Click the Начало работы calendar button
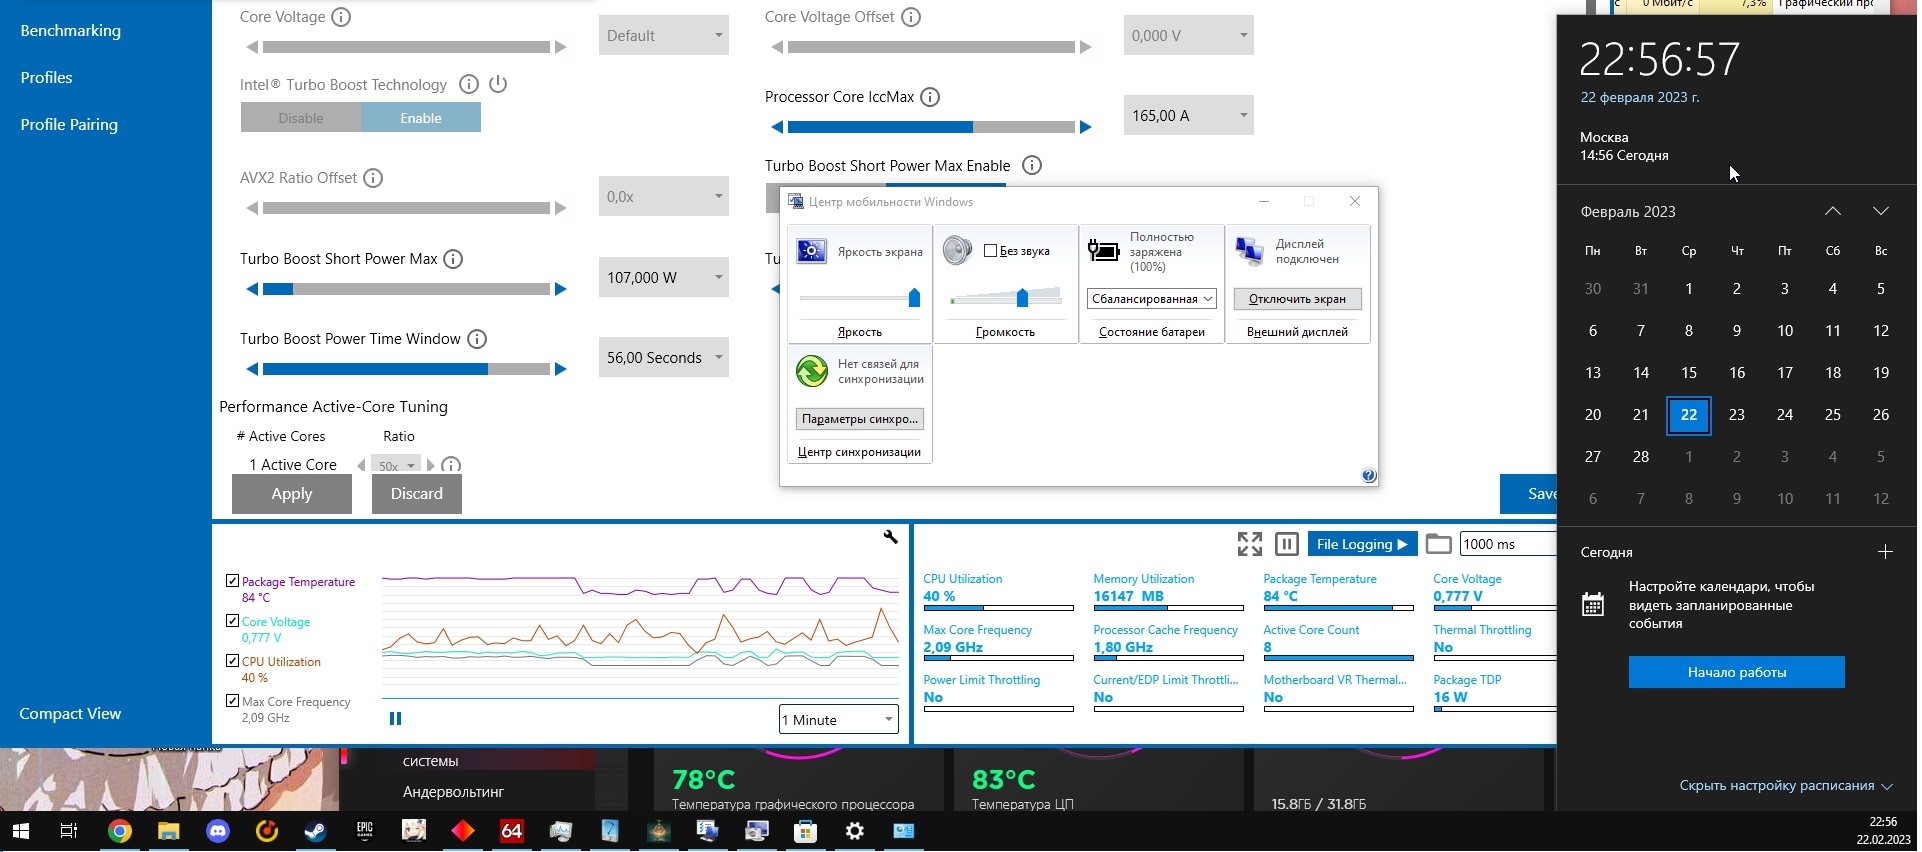The width and height of the screenshot is (1922, 852). tap(1737, 672)
